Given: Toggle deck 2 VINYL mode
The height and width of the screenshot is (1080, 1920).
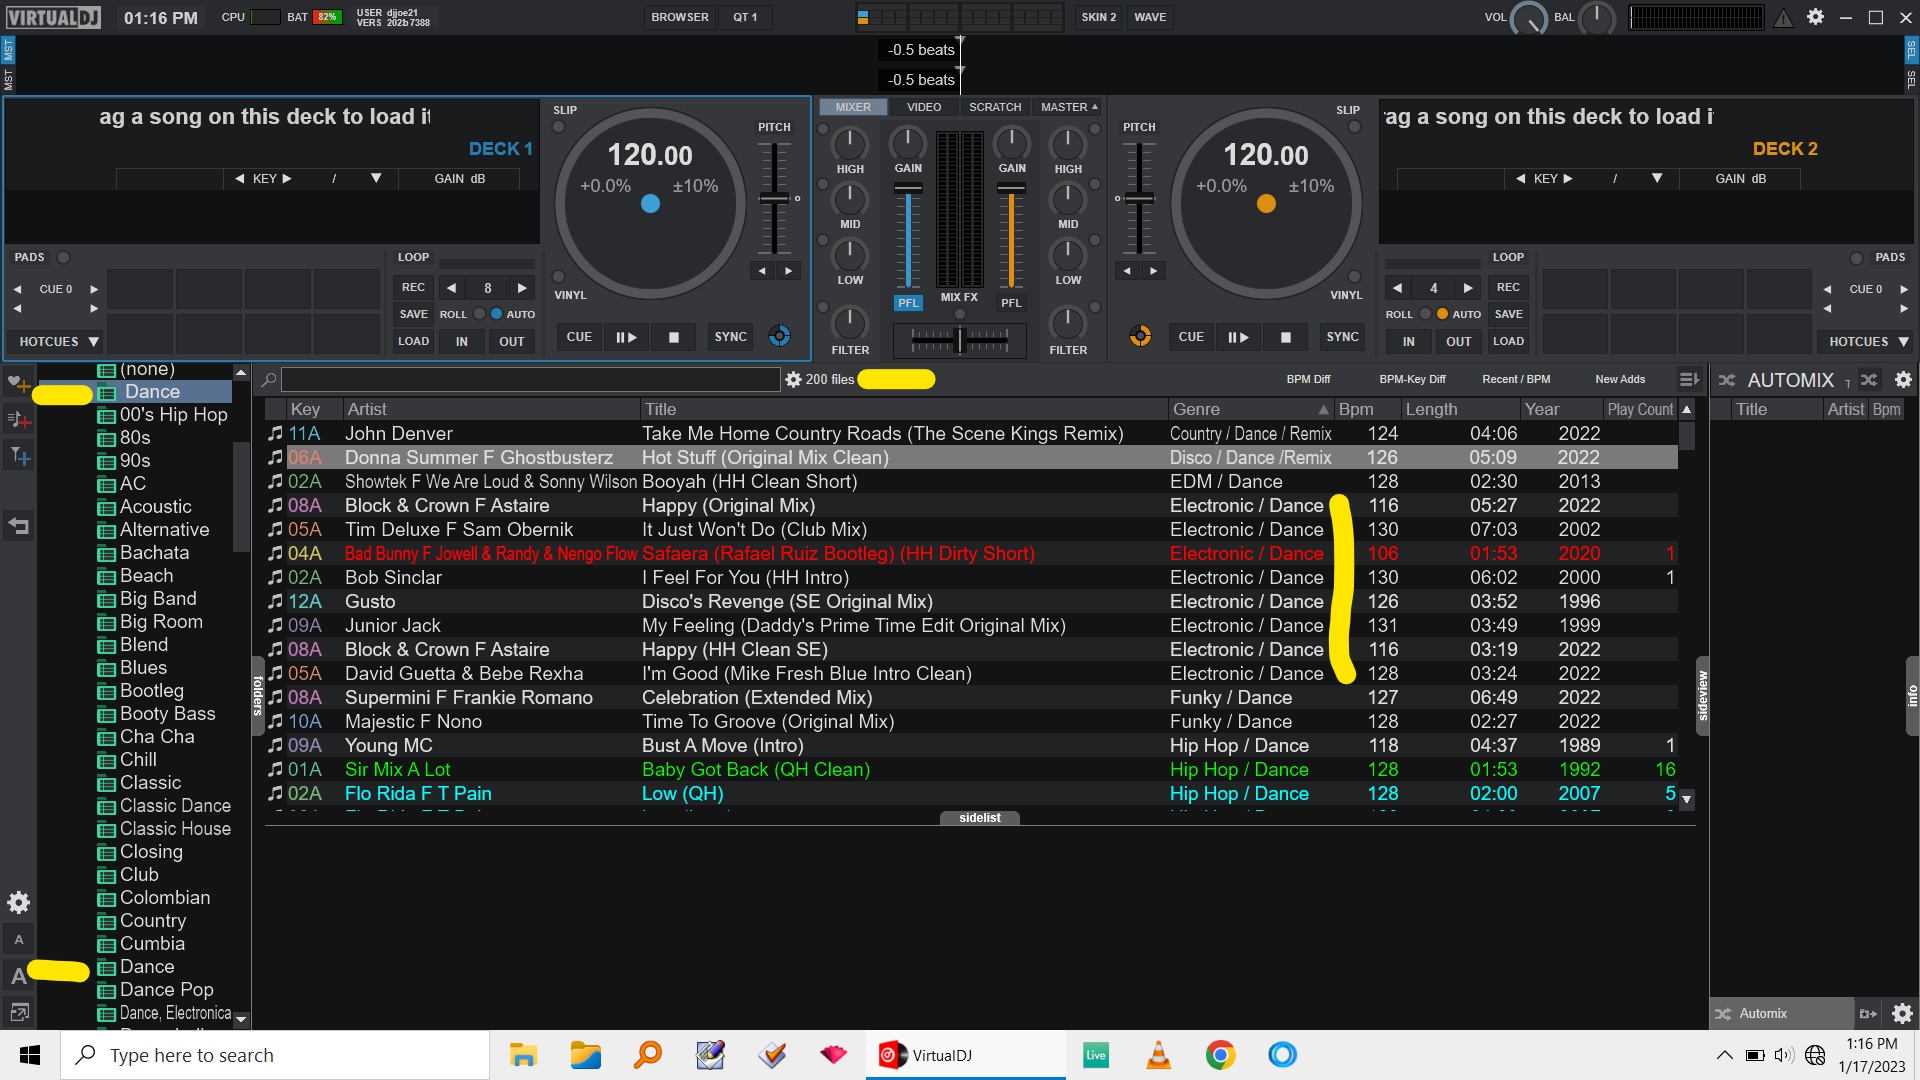Looking at the screenshot, I should (1354, 277).
